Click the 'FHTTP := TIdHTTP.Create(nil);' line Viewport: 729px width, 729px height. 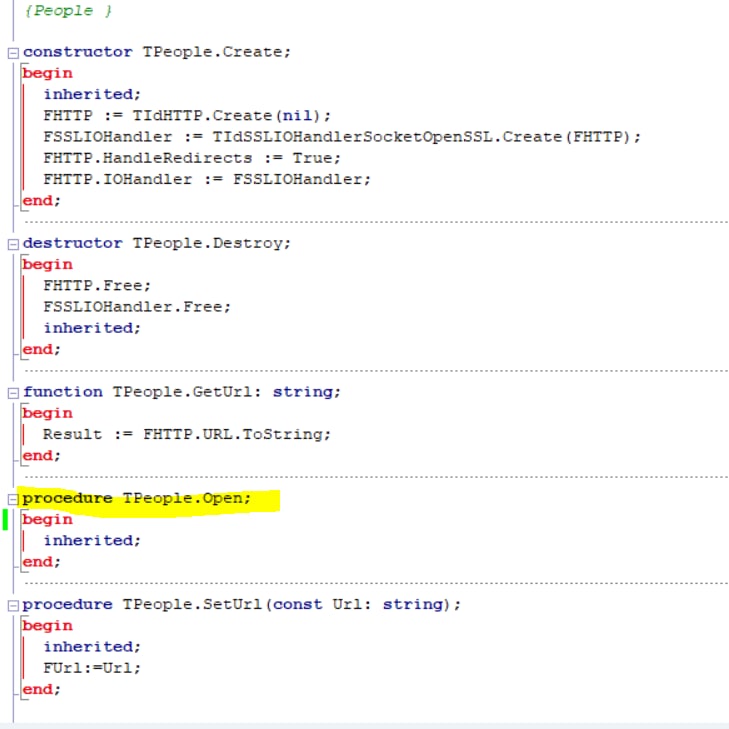(187, 115)
